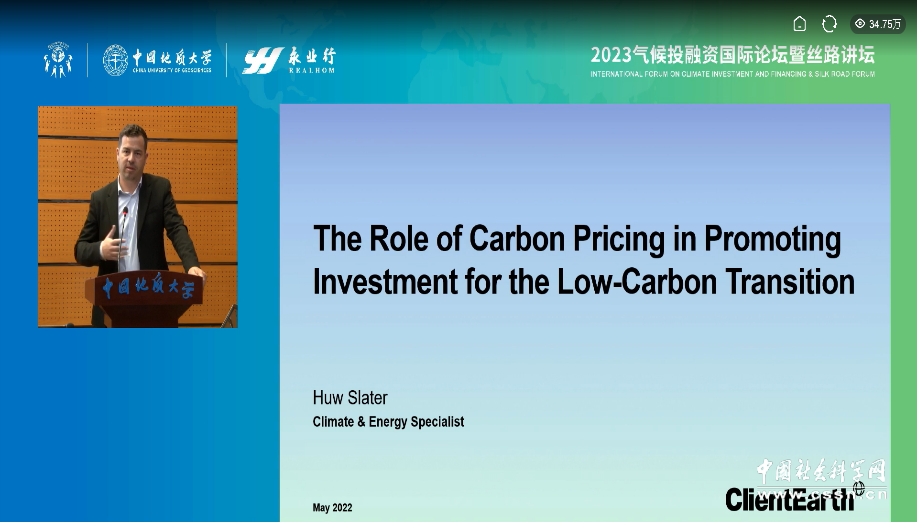Image resolution: width=917 pixels, height=522 pixels.
Task: Click the speaker video thumbnail
Action: [x=137, y=217]
